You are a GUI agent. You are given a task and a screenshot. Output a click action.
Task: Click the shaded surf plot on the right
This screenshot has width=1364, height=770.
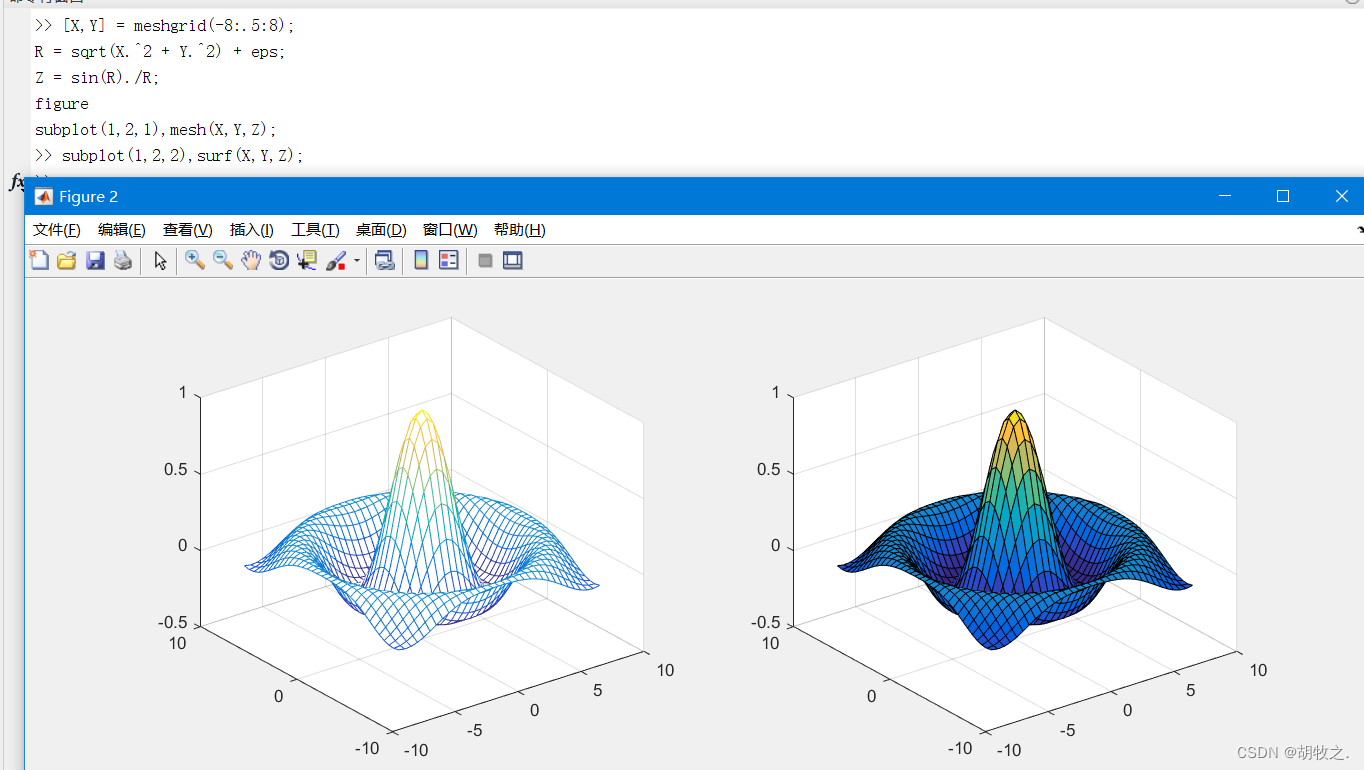tap(1014, 530)
